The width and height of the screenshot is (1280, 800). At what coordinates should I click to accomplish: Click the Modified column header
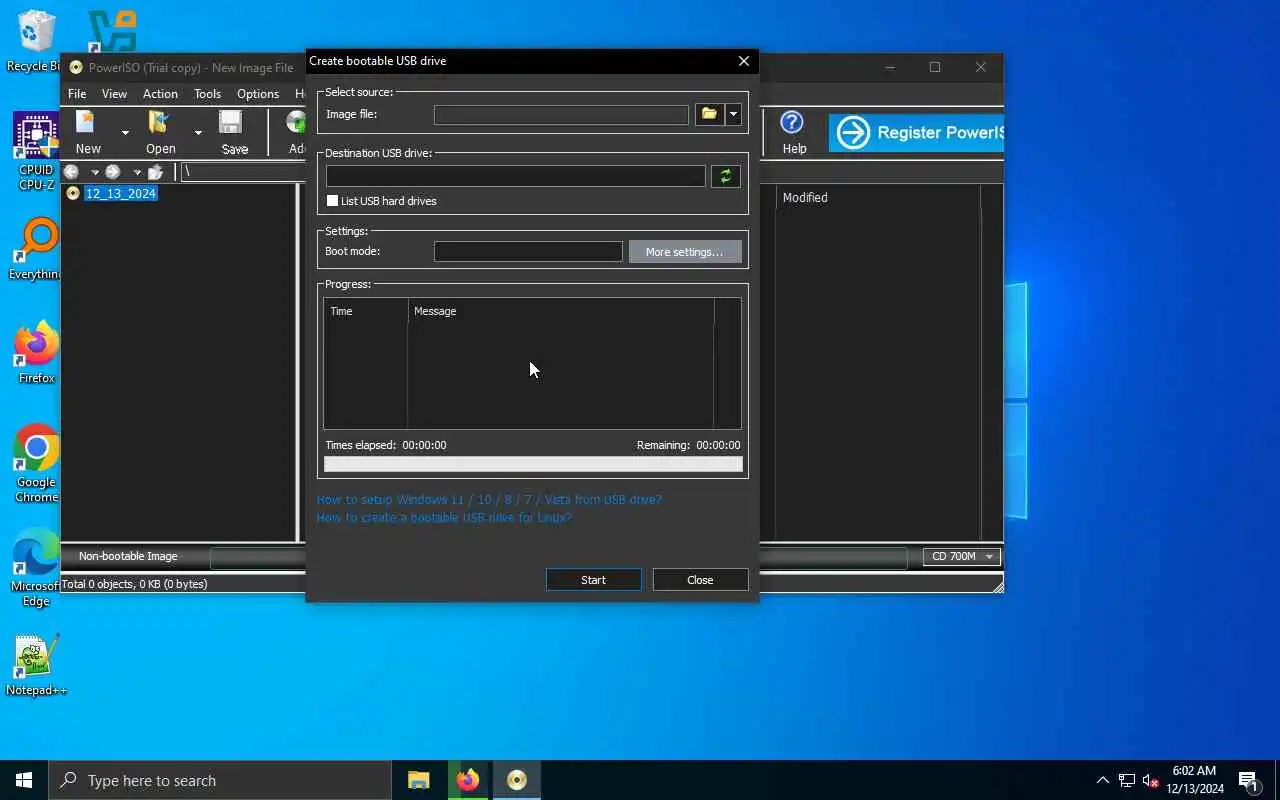coord(805,197)
